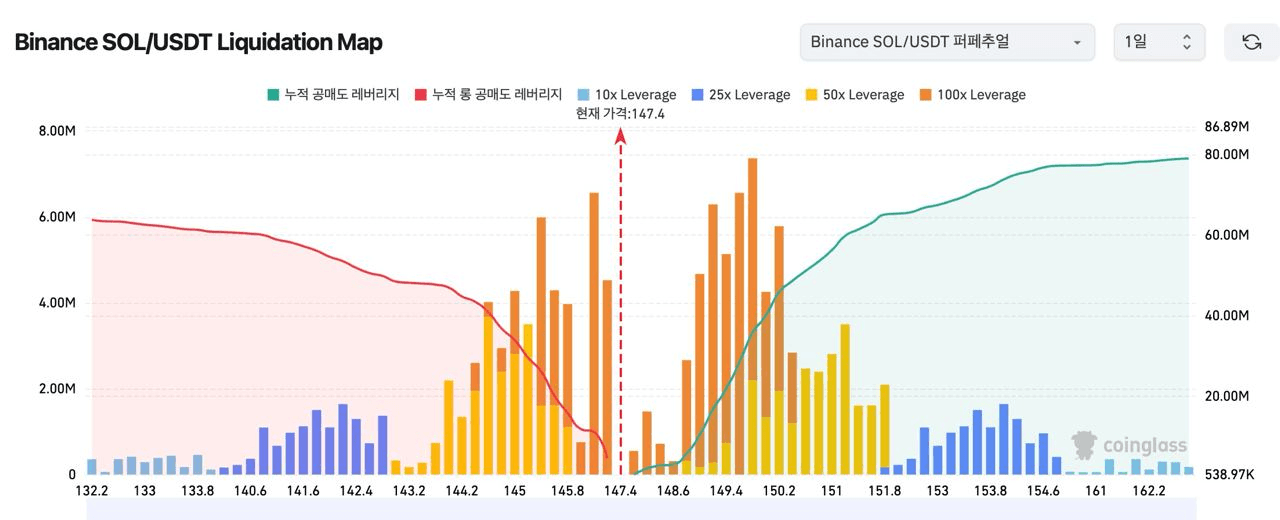1280x520 pixels.
Task: Click the 4.00M left axis label
Action: click(57, 303)
